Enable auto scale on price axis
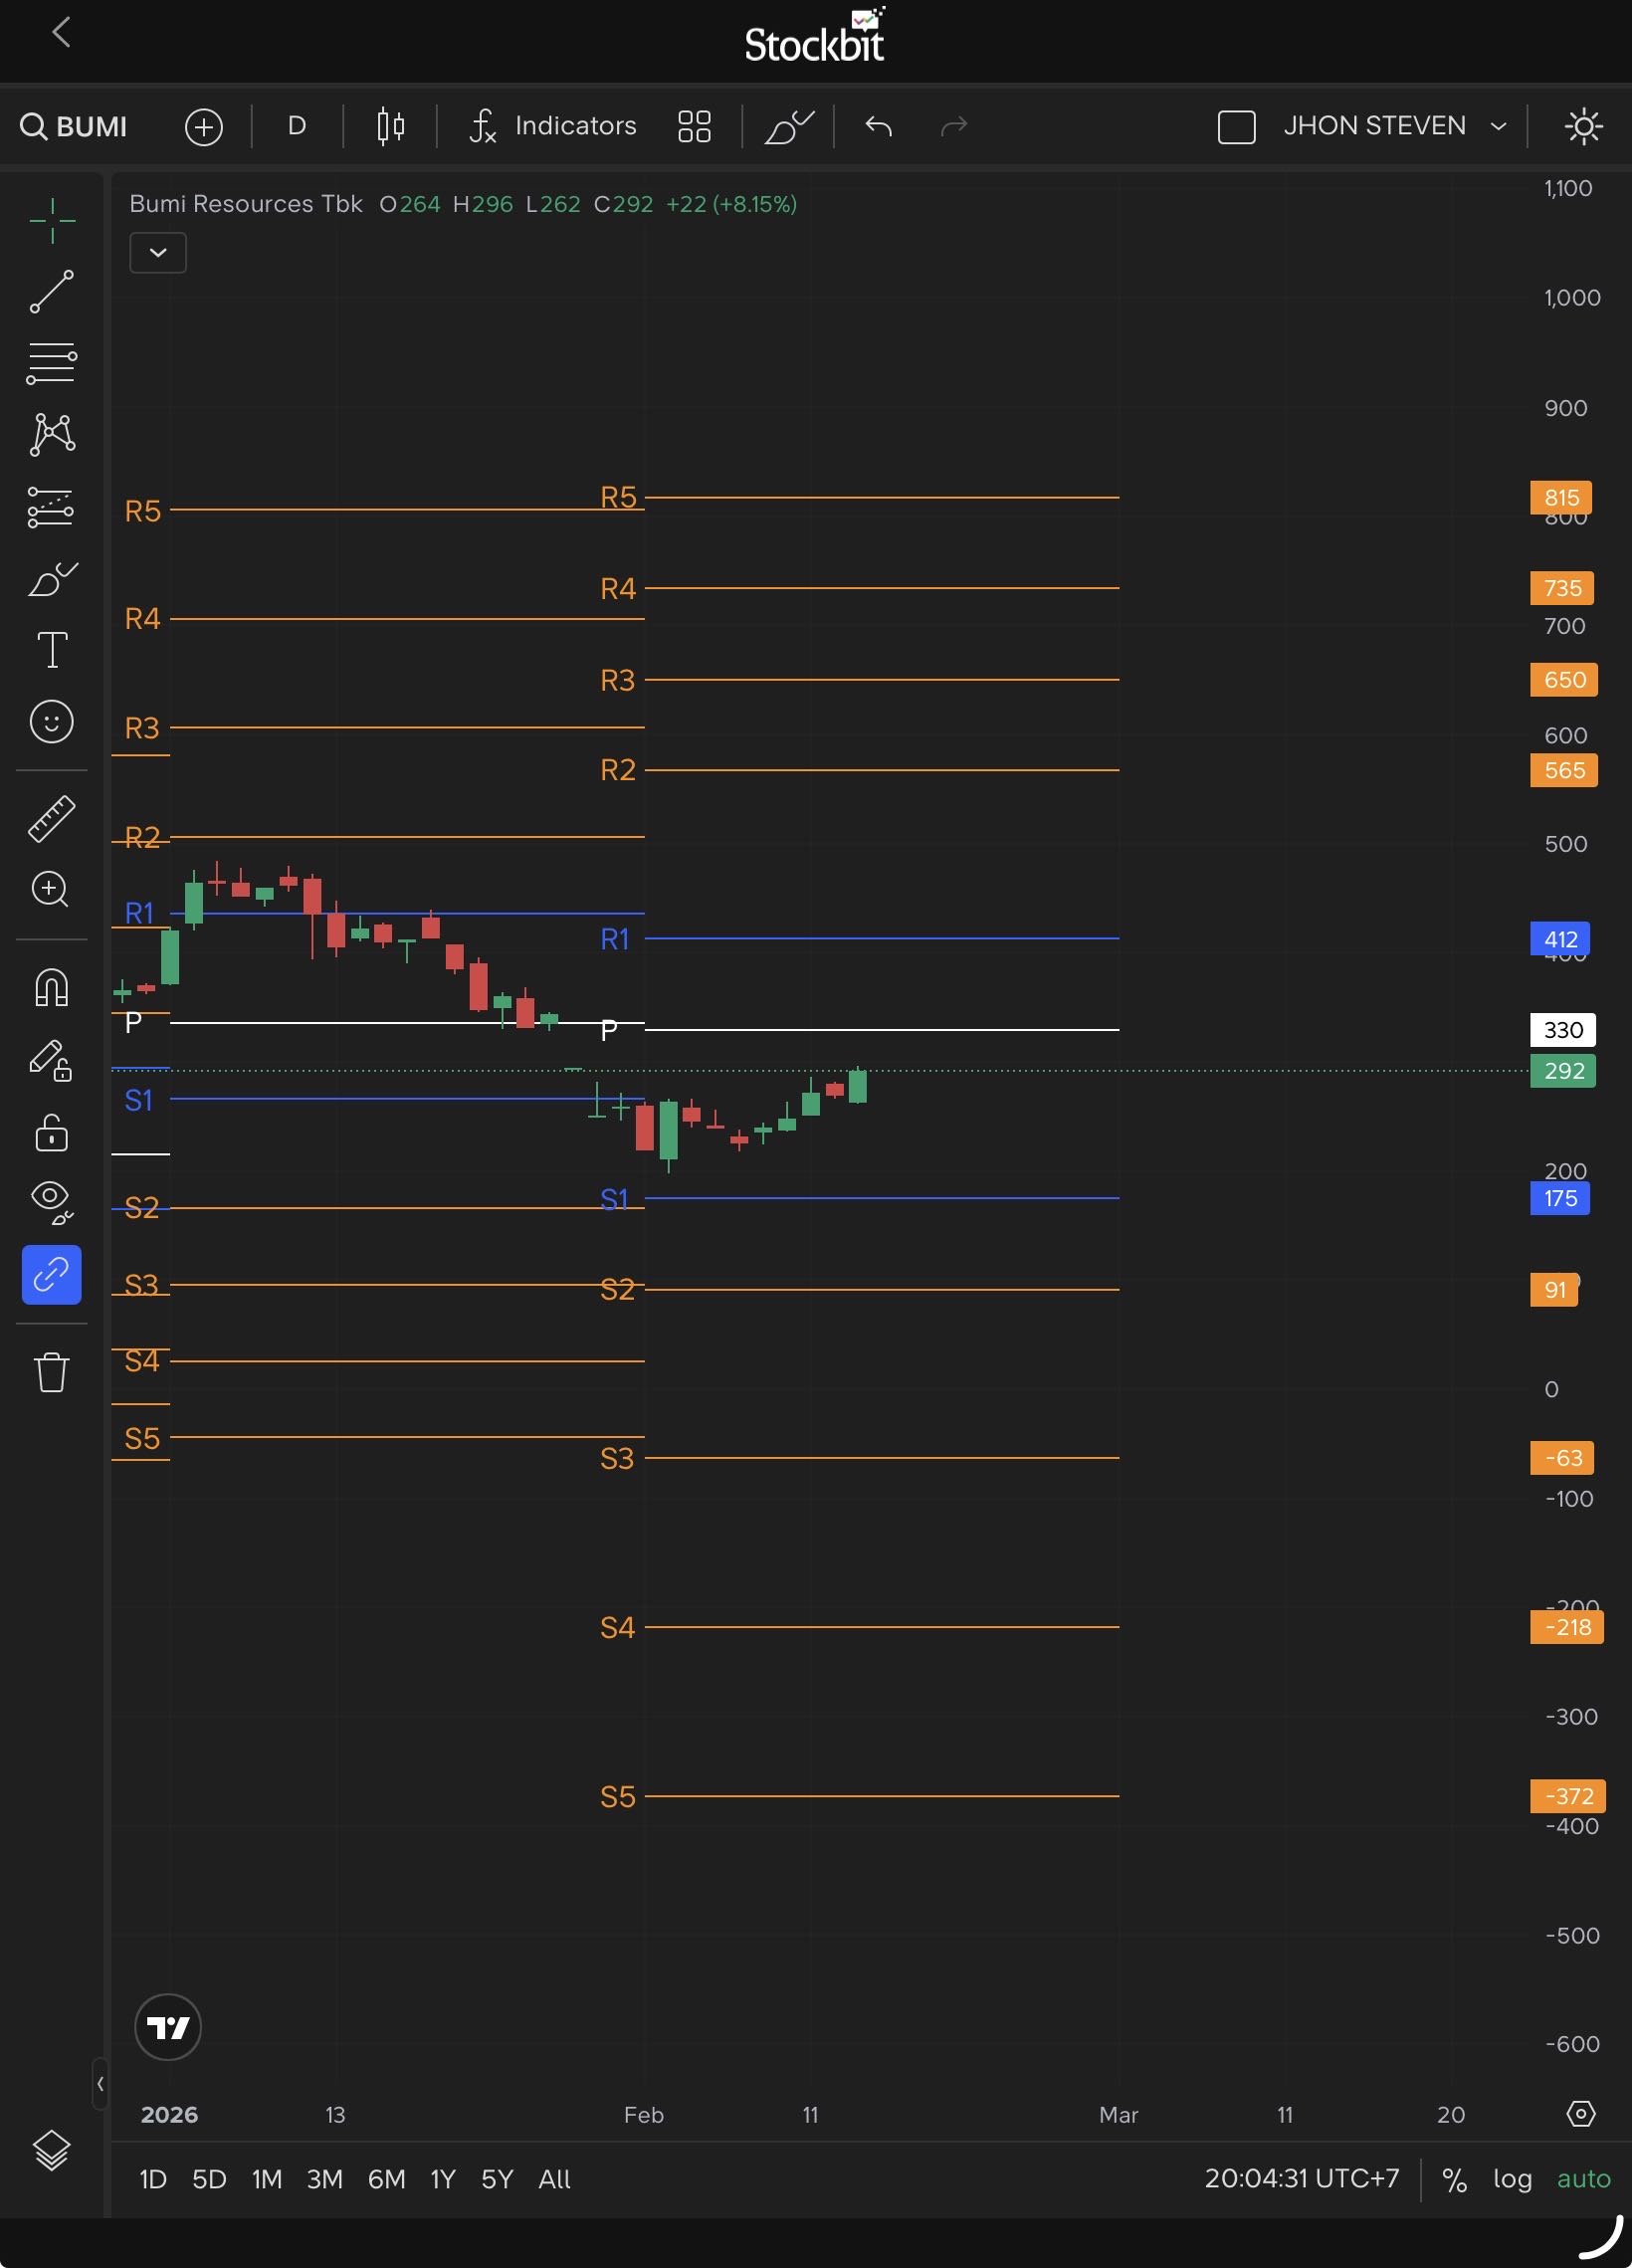Screen dimensions: 1632x2268 pos(1583,2178)
